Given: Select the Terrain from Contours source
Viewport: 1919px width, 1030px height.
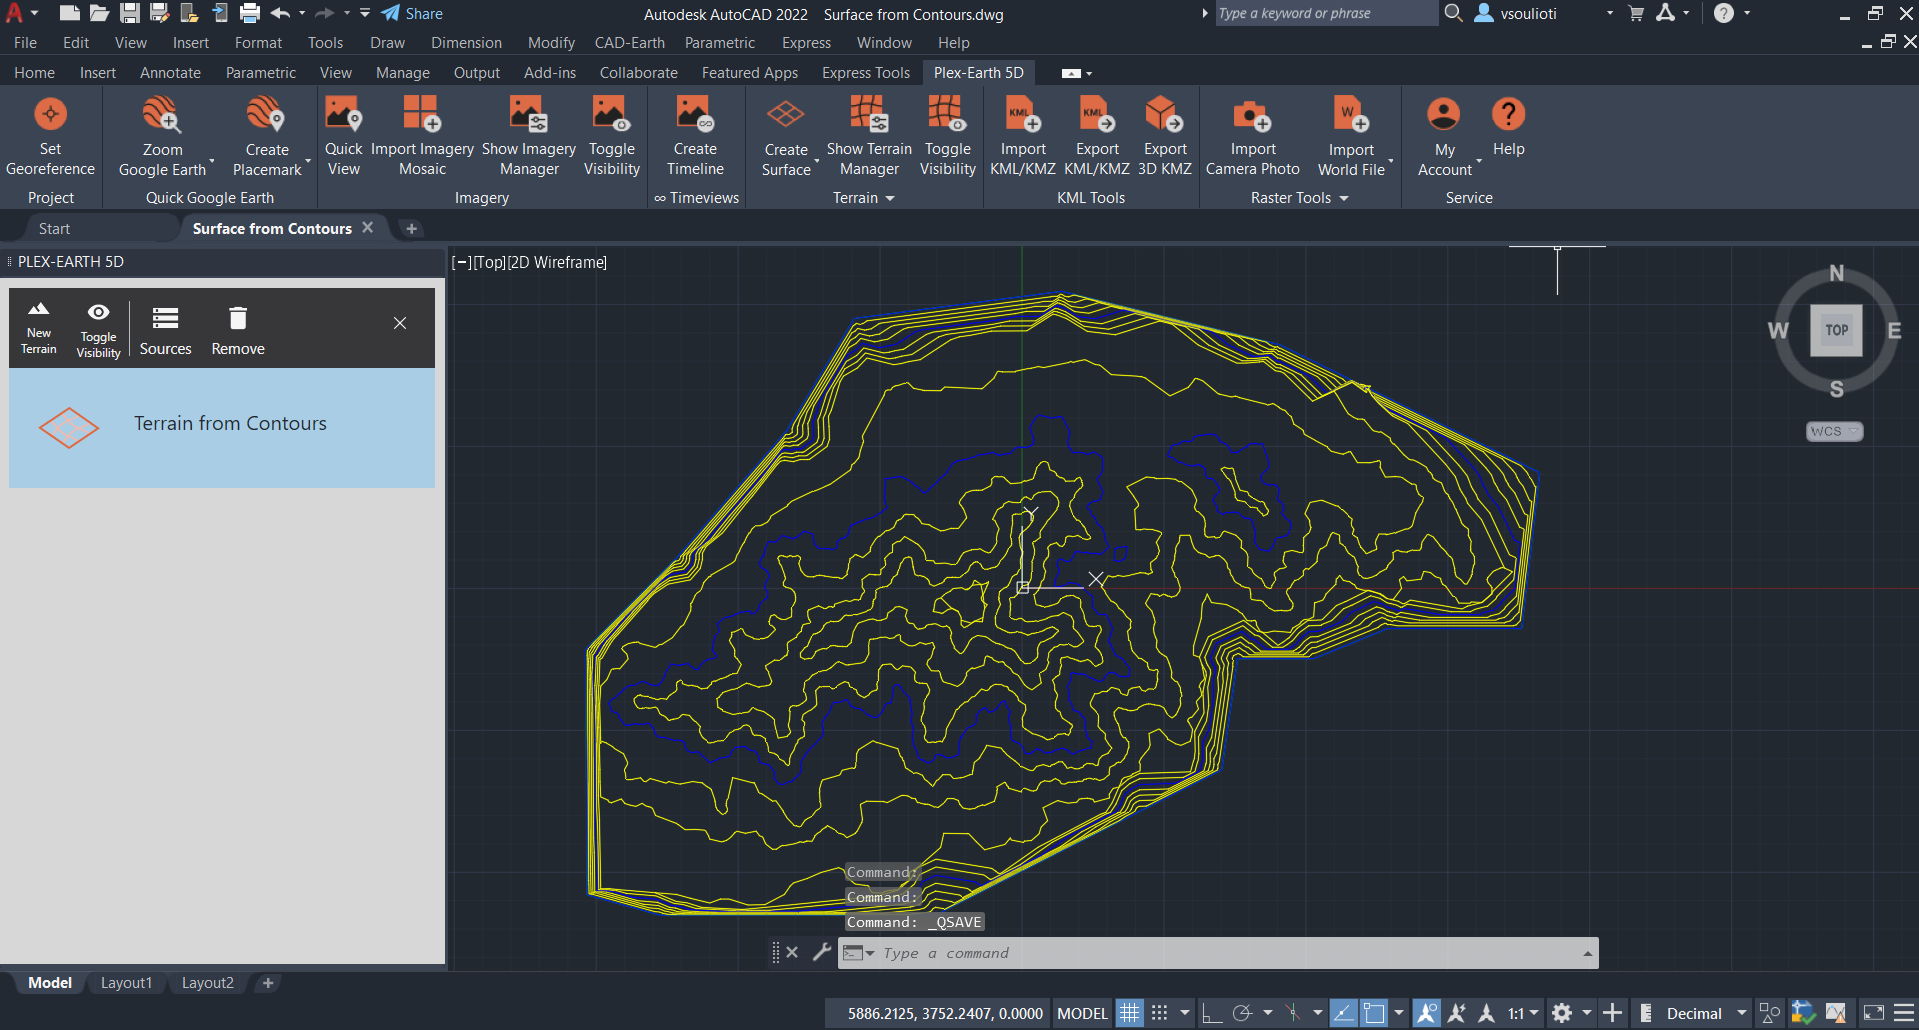Looking at the screenshot, I should [x=230, y=423].
